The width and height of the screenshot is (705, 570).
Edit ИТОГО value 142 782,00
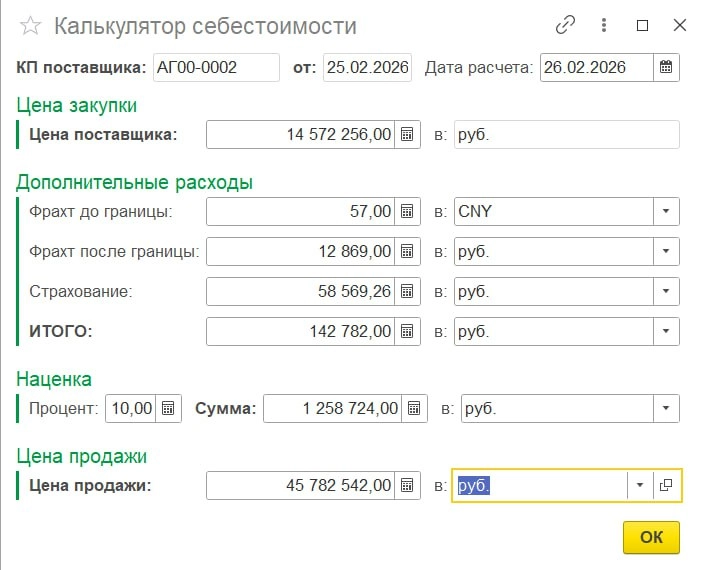click(x=300, y=331)
